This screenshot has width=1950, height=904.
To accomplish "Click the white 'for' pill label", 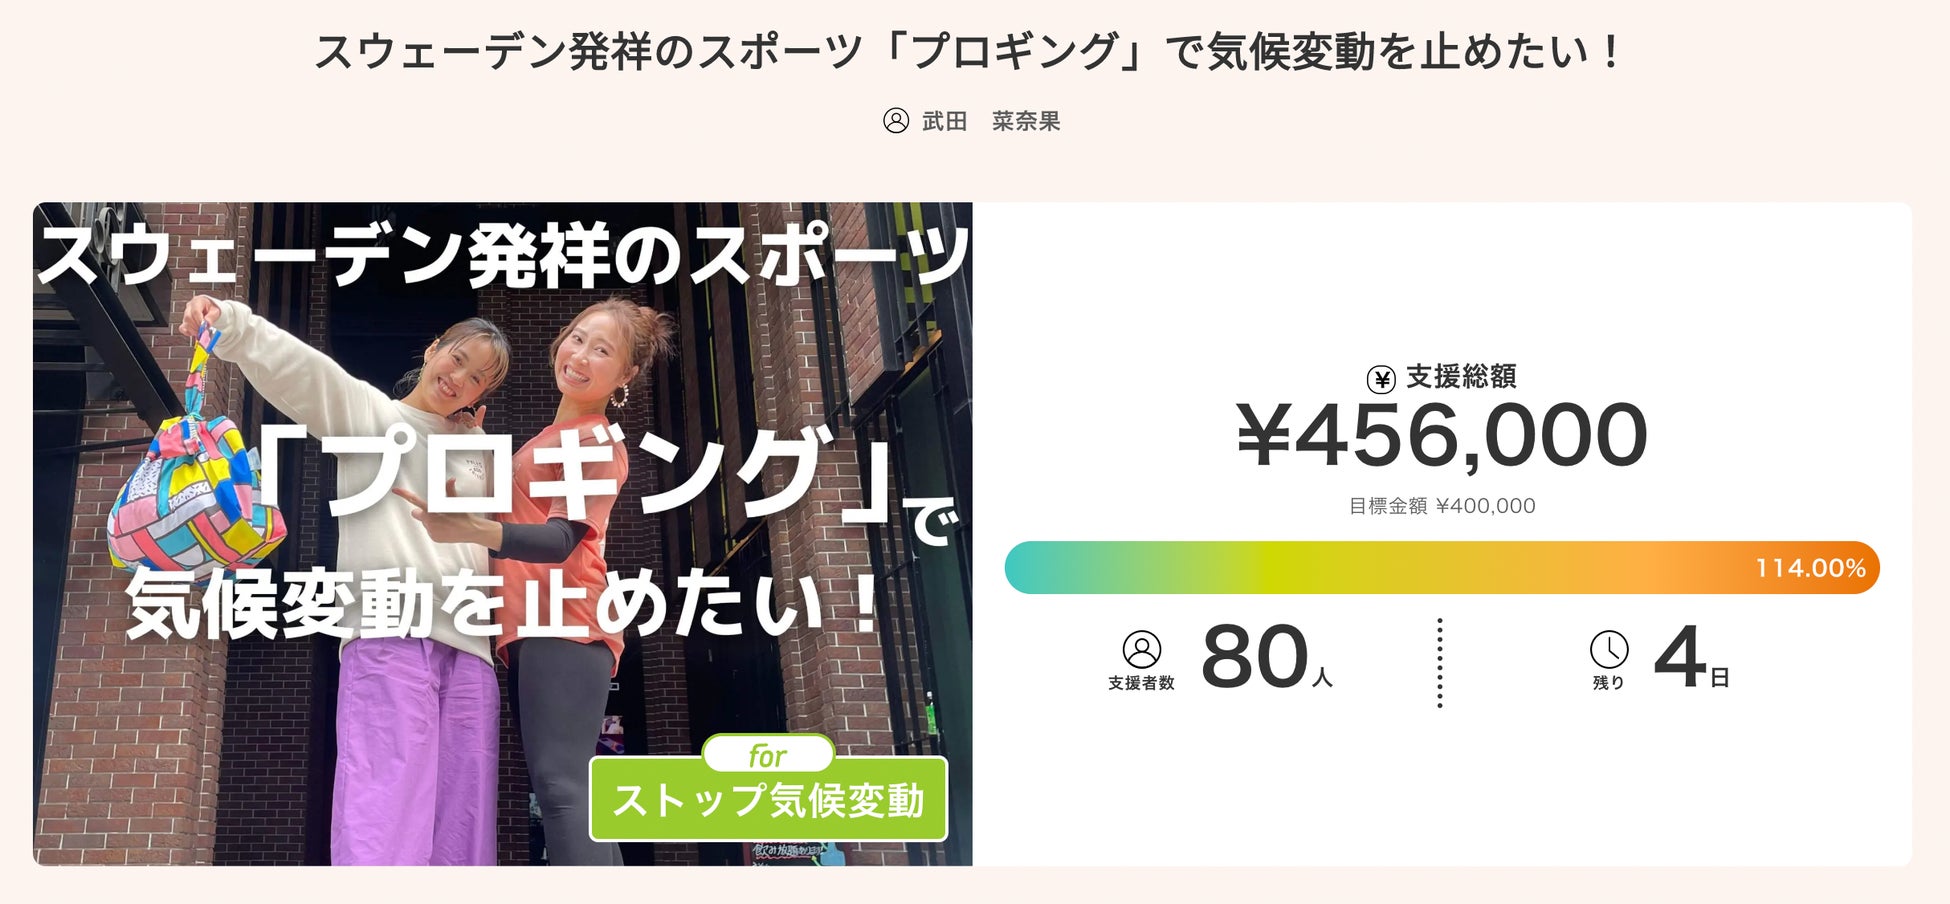I will tap(768, 755).
